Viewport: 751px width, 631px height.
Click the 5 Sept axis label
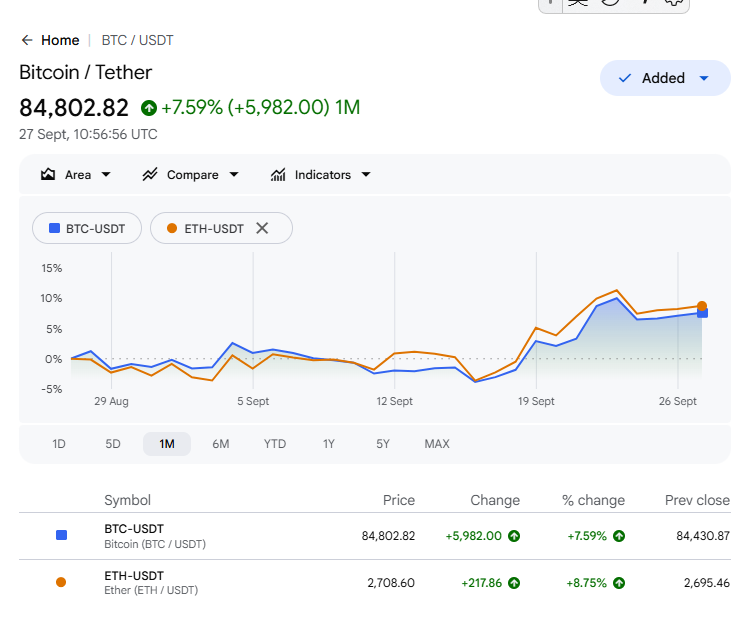[253, 401]
